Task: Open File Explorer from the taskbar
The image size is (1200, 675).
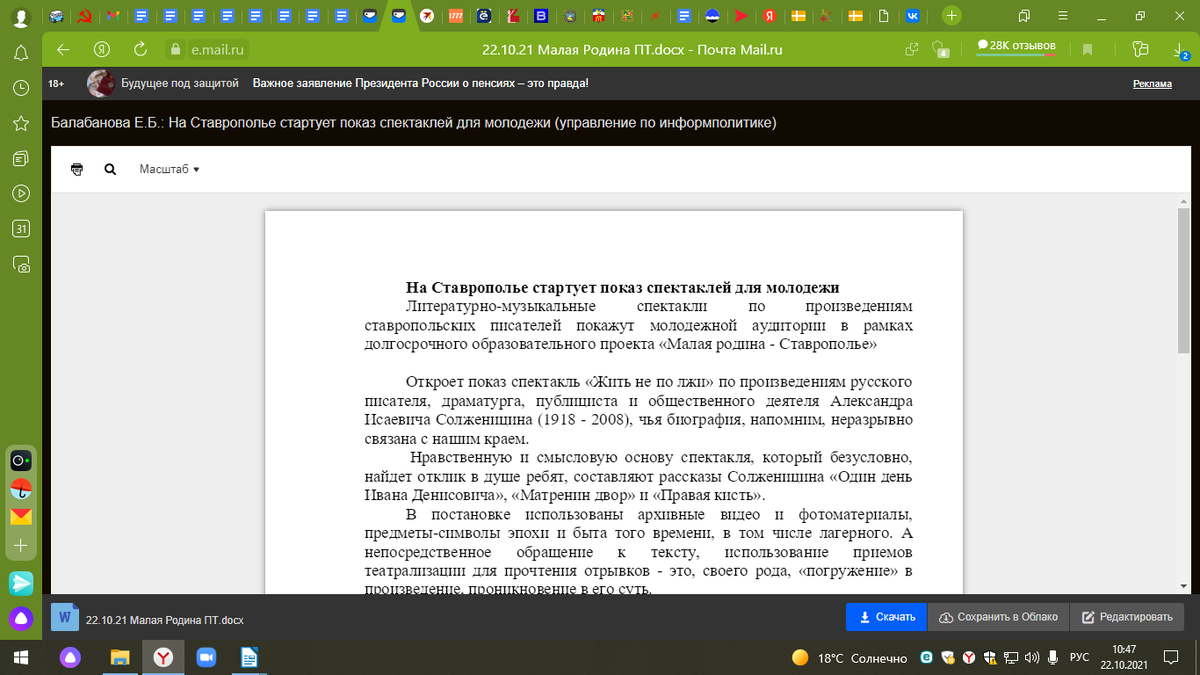Action: coord(120,657)
